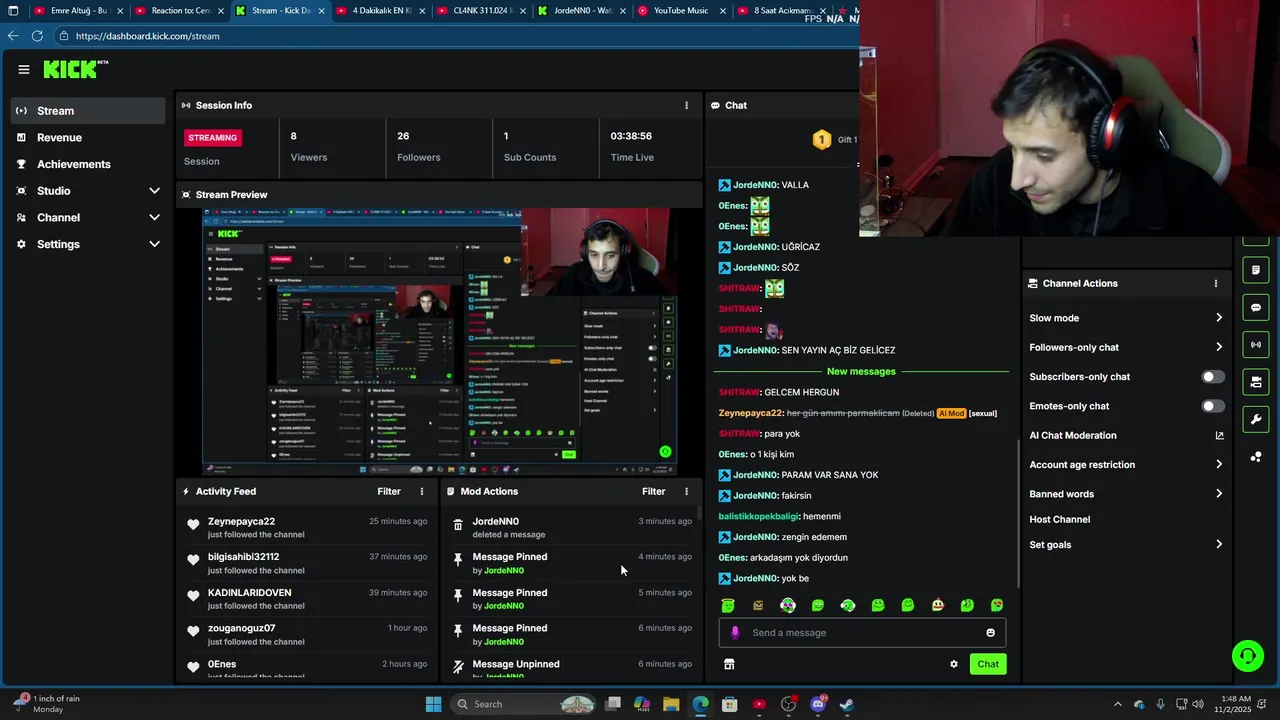Viewport: 1280px width, 720px height.
Task: Expand the Studio sidebar section
Action: point(154,191)
